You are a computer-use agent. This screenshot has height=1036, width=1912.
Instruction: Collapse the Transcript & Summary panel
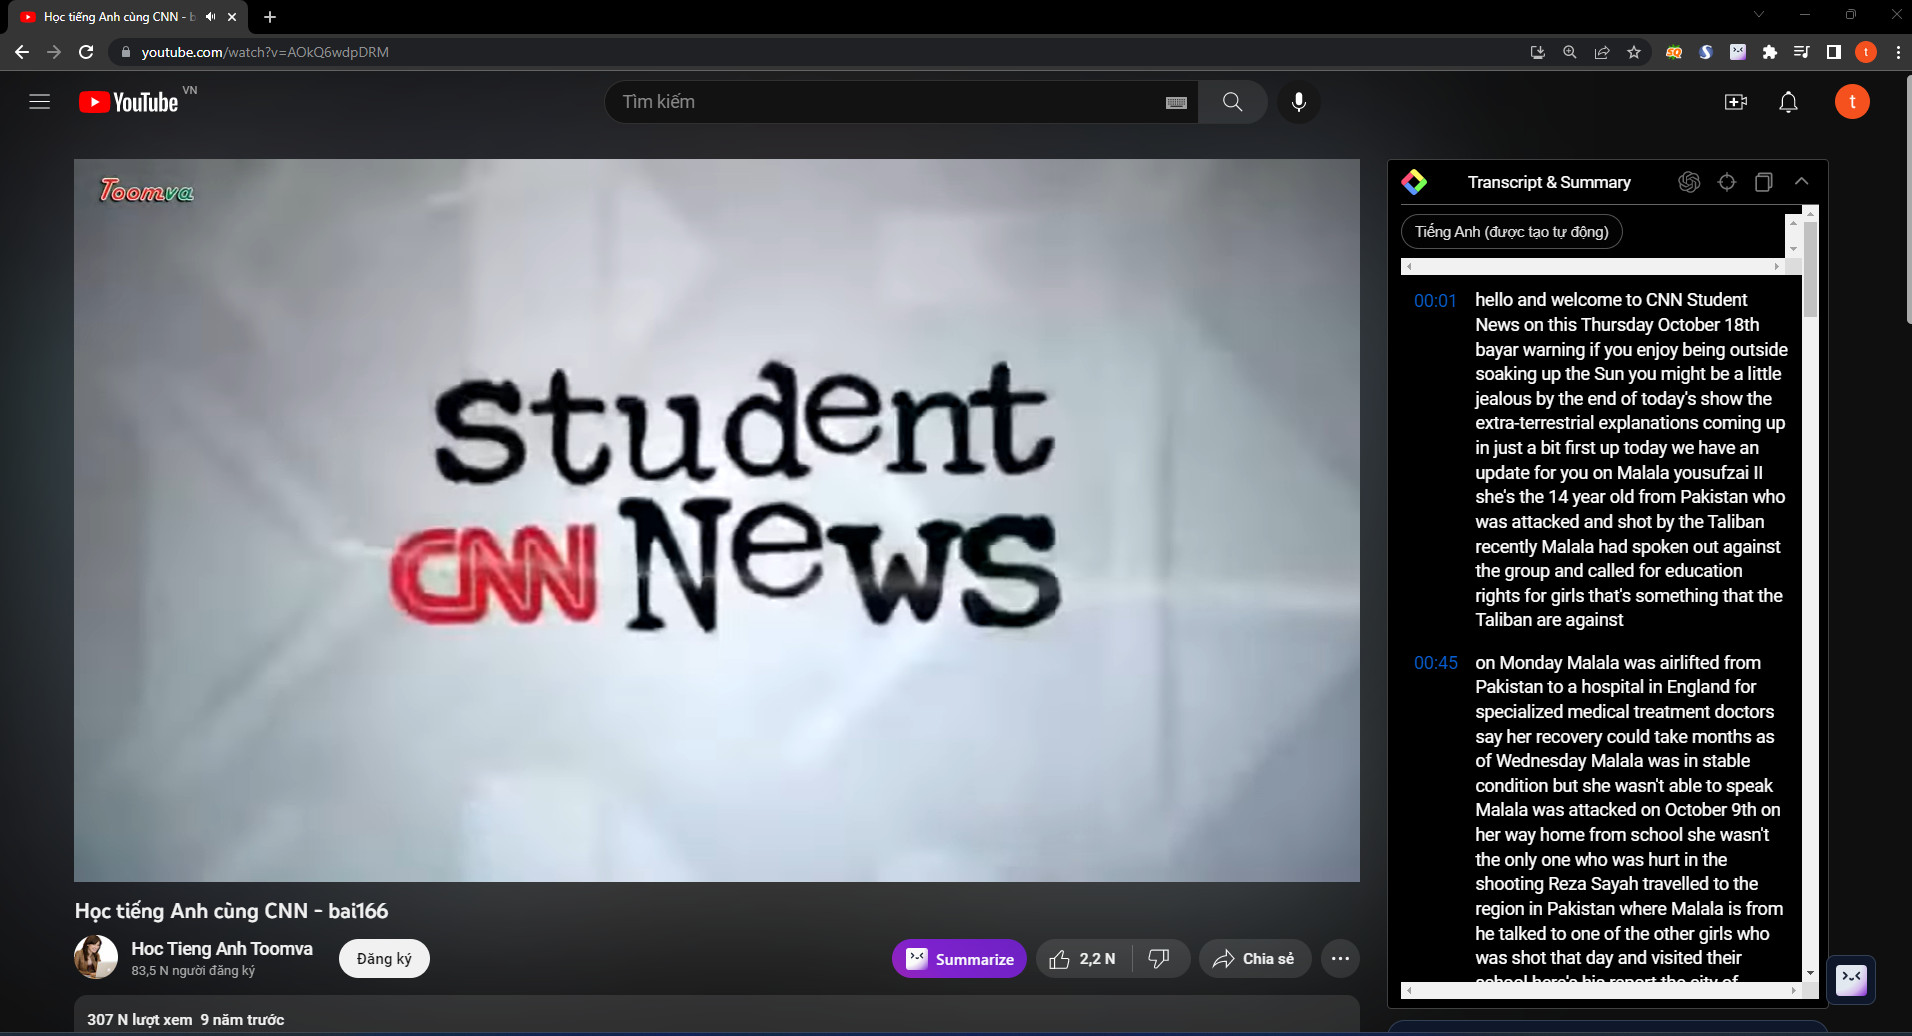[1801, 182]
